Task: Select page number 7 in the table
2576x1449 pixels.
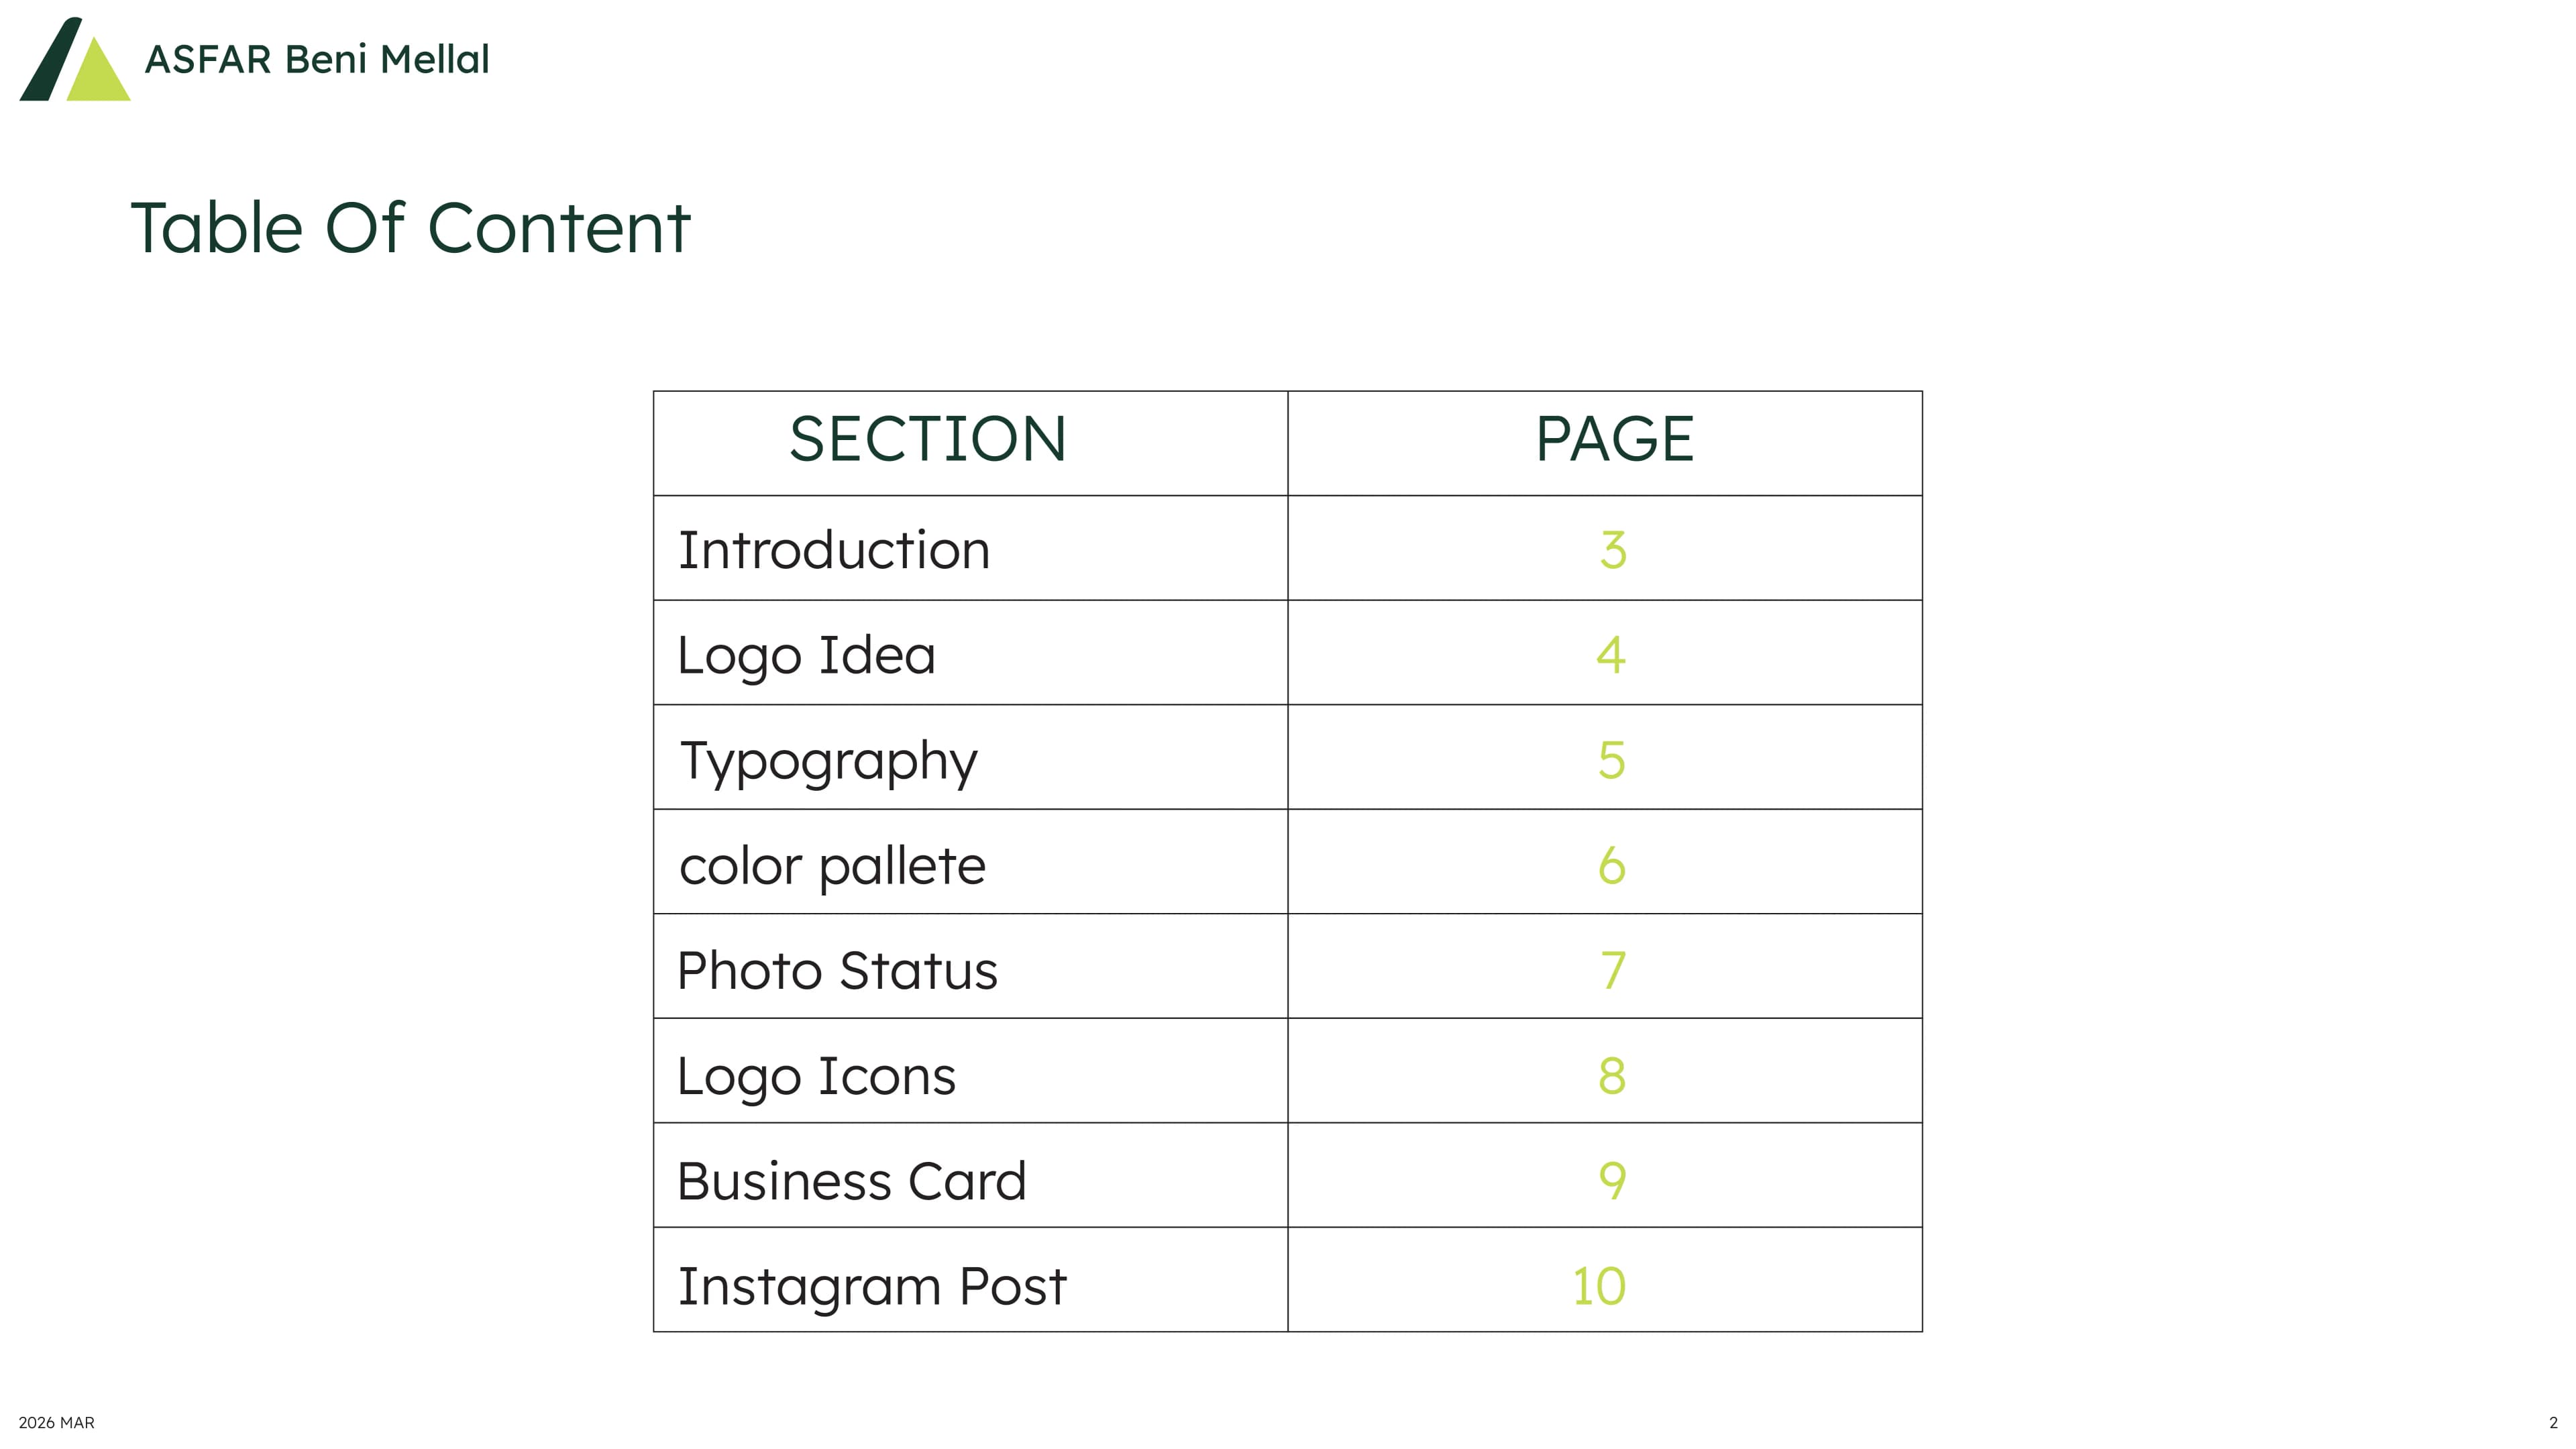Action: [1613, 971]
